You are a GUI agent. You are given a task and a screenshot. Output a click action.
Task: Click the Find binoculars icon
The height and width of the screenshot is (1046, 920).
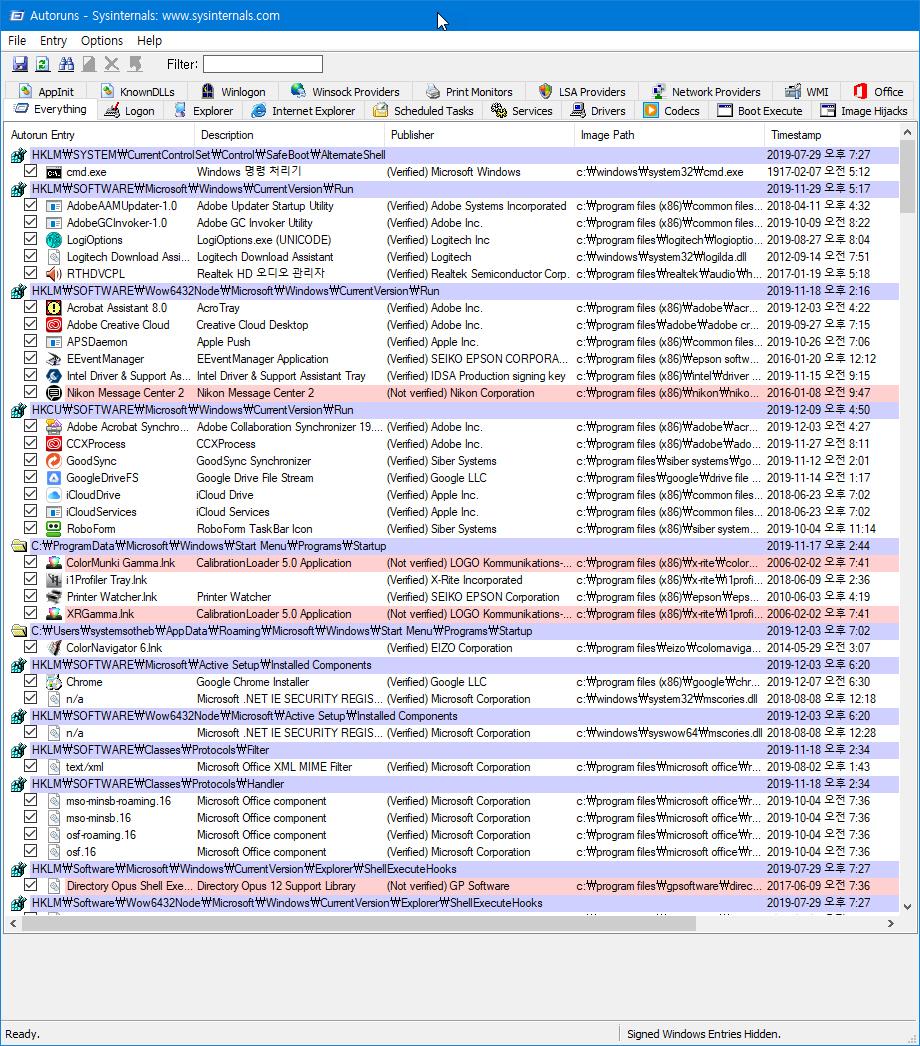coord(66,64)
